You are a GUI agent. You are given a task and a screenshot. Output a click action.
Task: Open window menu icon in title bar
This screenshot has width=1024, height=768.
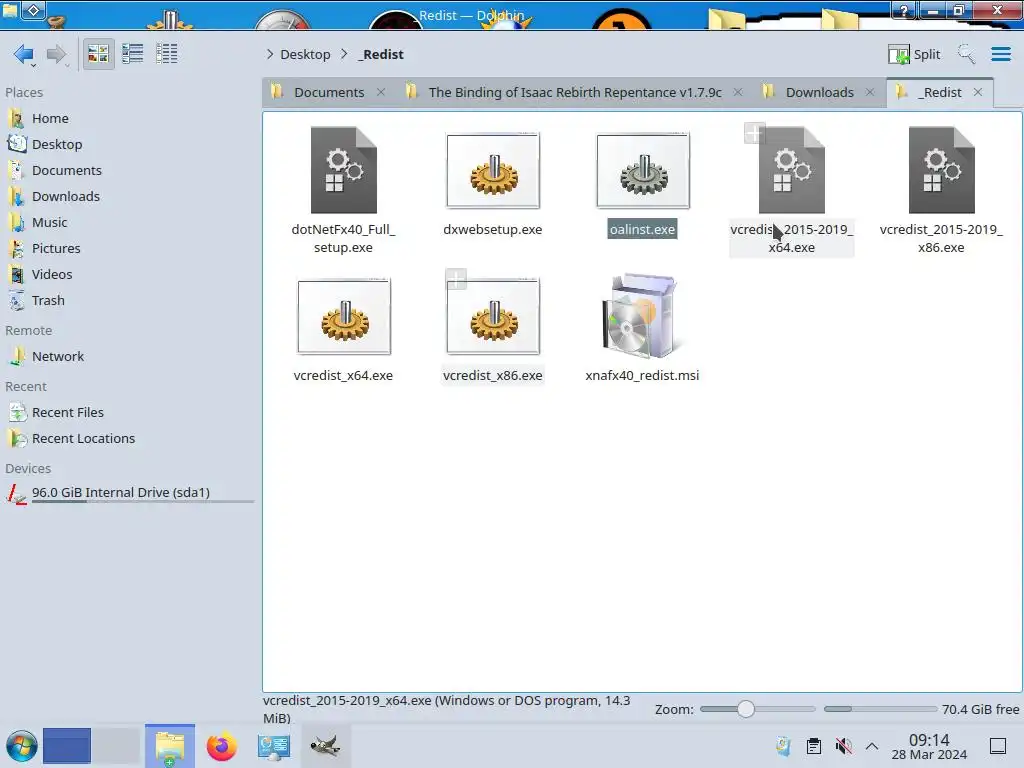point(10,9)
